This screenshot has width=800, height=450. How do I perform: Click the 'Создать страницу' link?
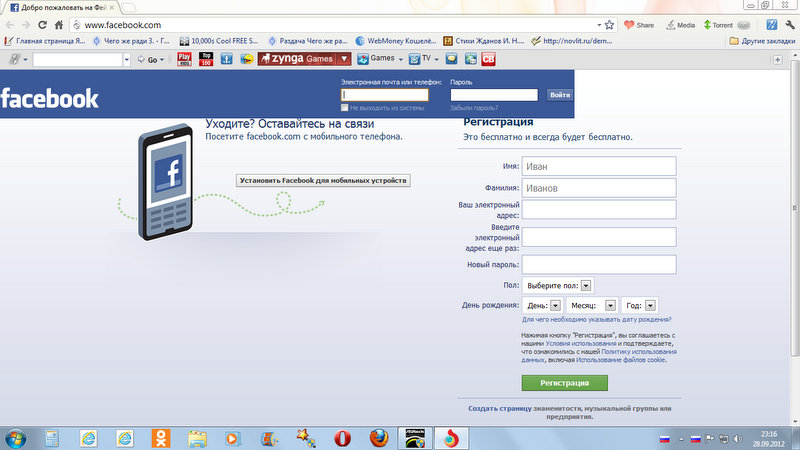coord(499,408)
